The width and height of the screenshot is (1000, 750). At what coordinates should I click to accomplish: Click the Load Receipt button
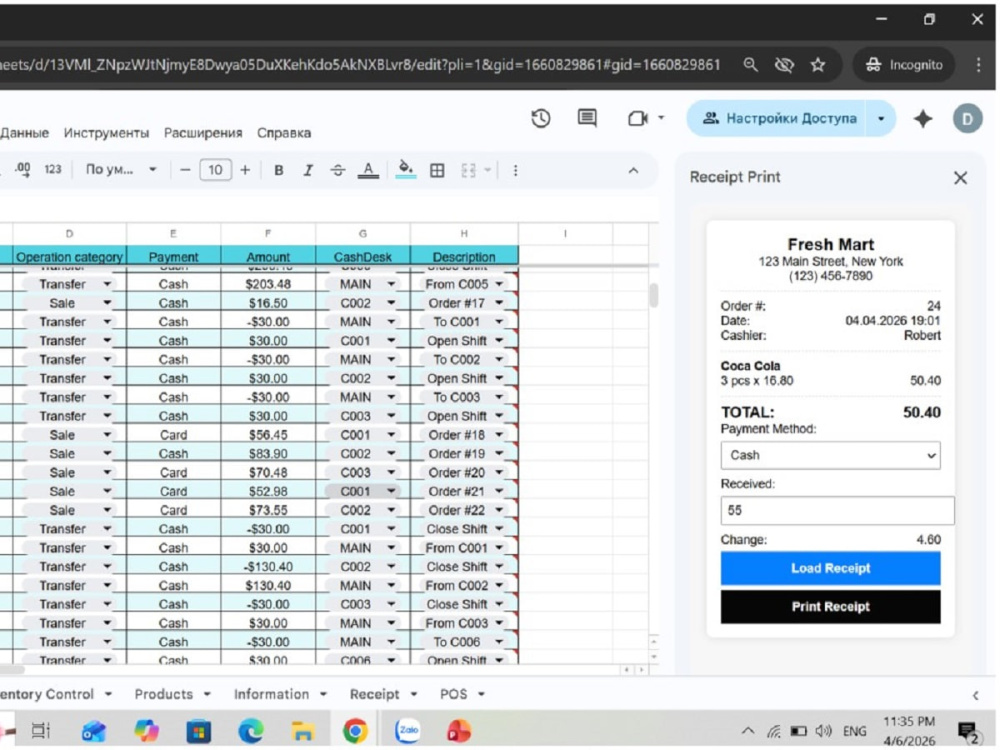tap(830, 568)
